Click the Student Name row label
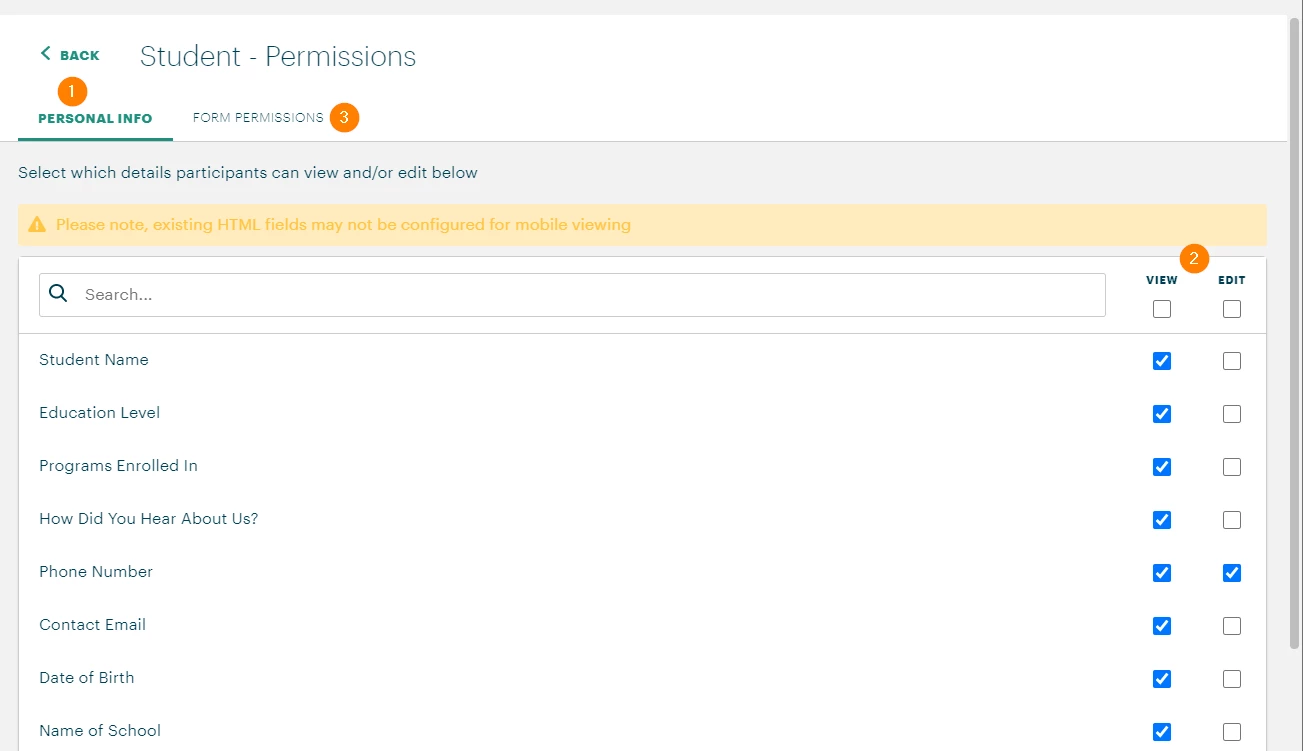The height and width of the screenshot is (751, 1303). point(94,360)
